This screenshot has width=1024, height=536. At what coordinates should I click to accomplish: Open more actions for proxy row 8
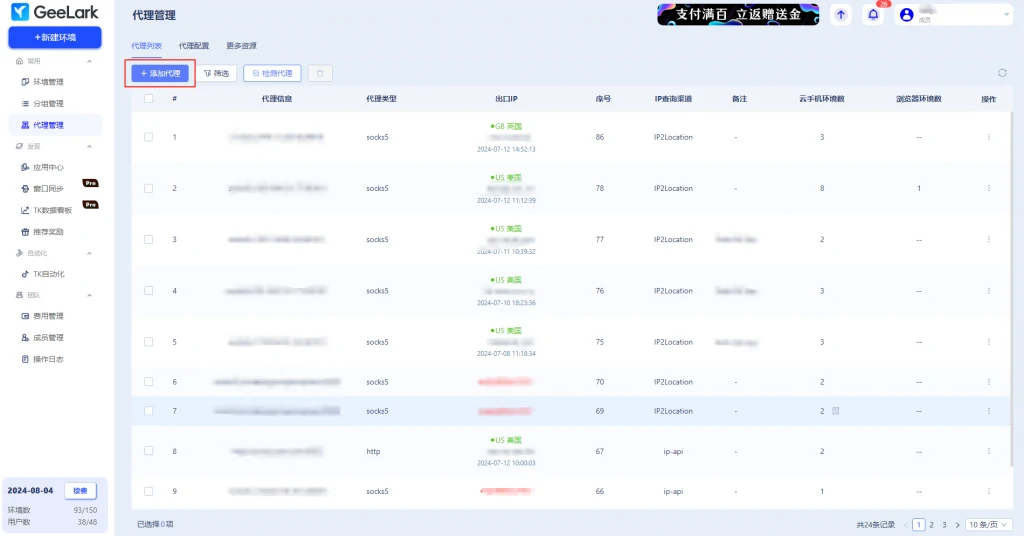pyautogui.click(x=989, y=451)
